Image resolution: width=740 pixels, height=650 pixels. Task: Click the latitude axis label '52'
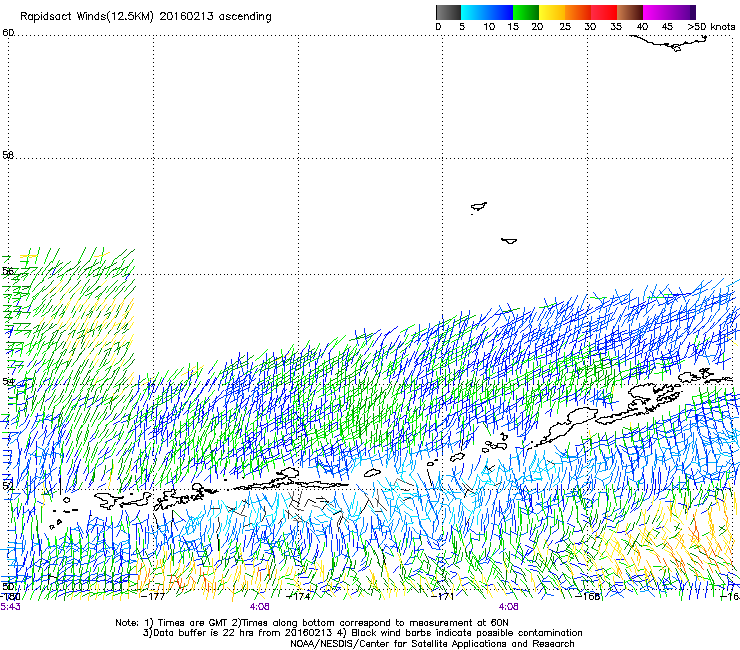8,485
